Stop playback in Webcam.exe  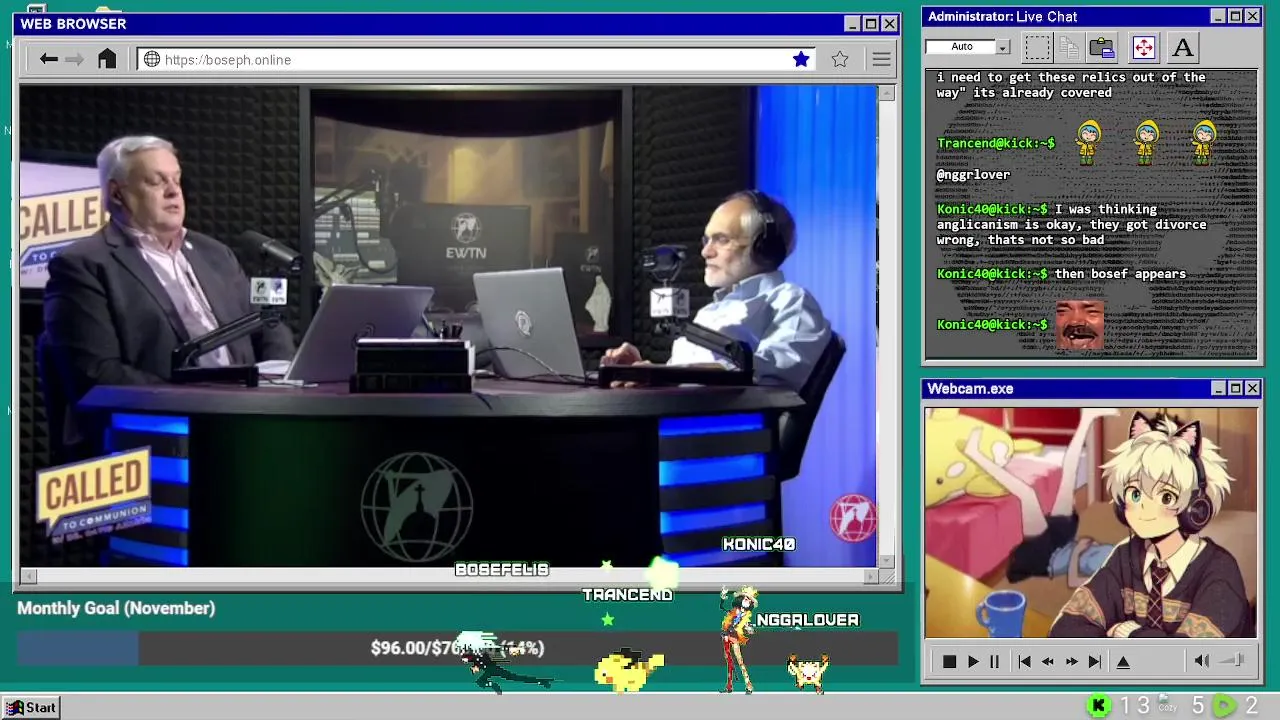(x=949, y=661)
